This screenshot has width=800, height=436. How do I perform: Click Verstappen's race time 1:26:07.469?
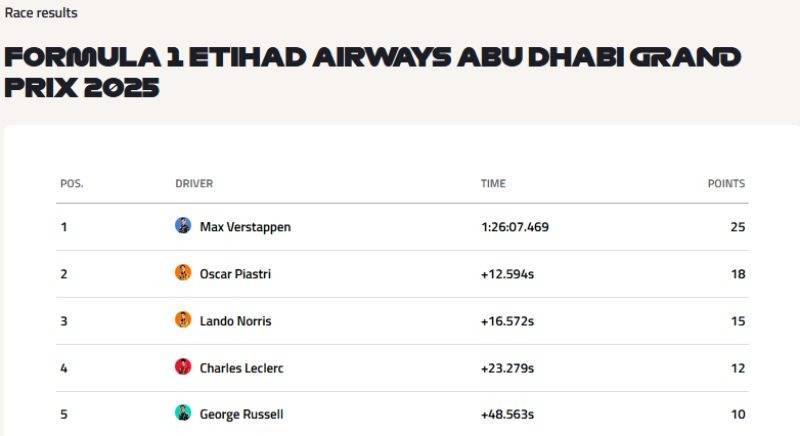(x=515, y=227)
